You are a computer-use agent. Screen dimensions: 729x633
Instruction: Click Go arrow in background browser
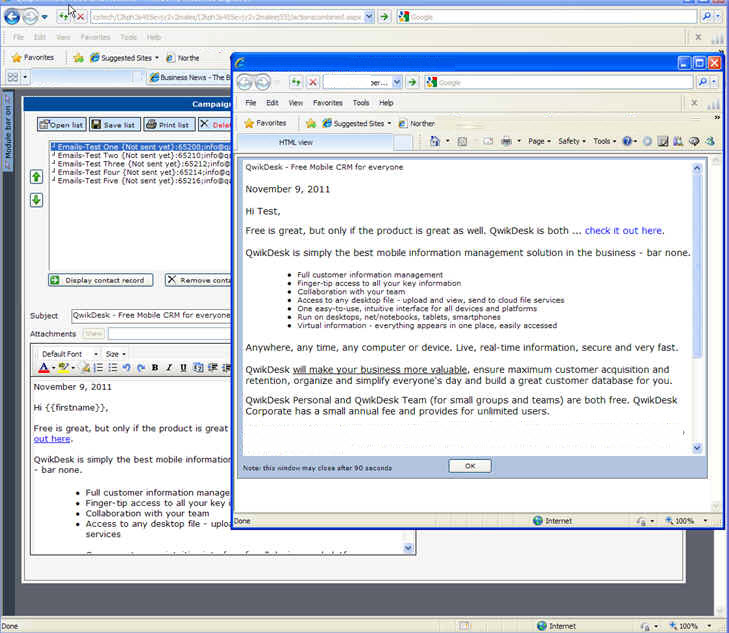click(384, 17)
